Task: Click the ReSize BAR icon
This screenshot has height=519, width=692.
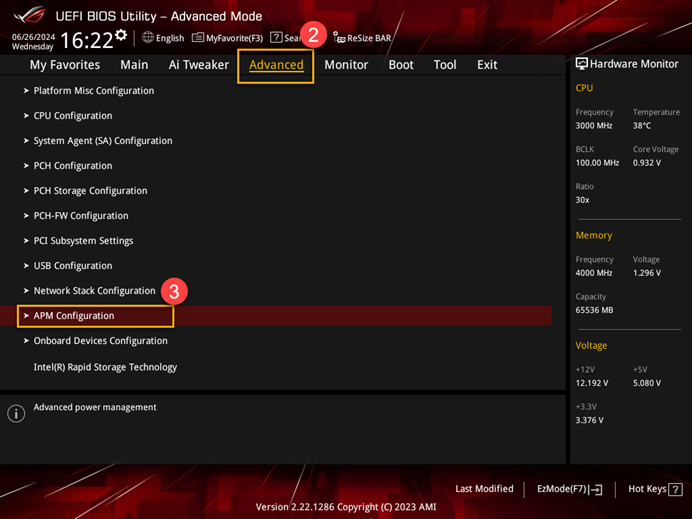Action: tap(339, 38)
